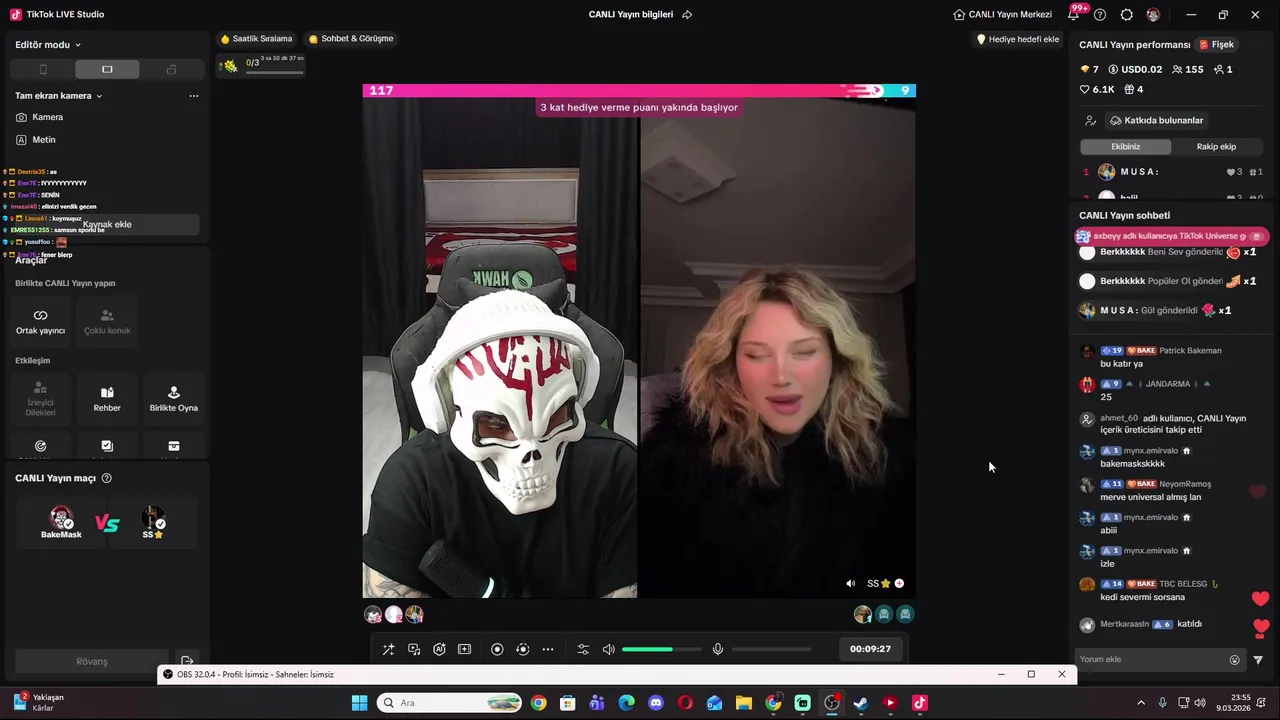
Task: Open İzleyici Dilekleri tool
Action: point(40,399)
